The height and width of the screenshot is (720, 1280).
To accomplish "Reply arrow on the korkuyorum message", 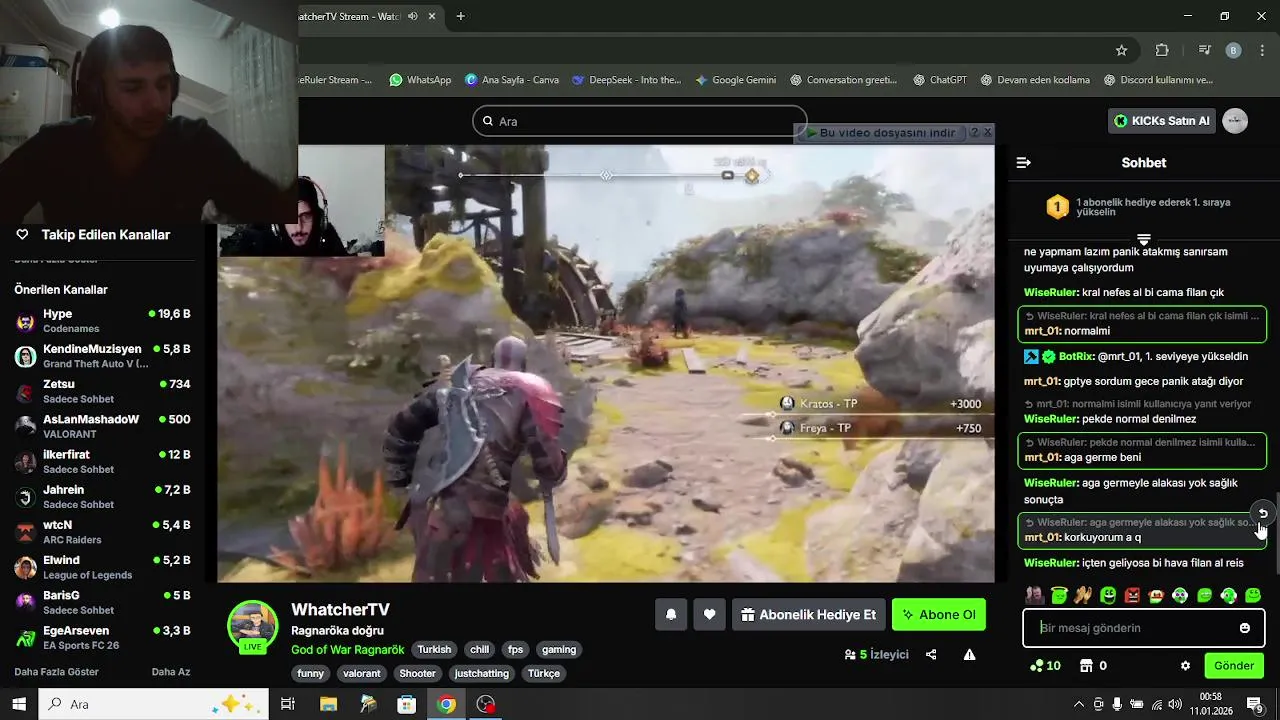I will point(1263,513).
